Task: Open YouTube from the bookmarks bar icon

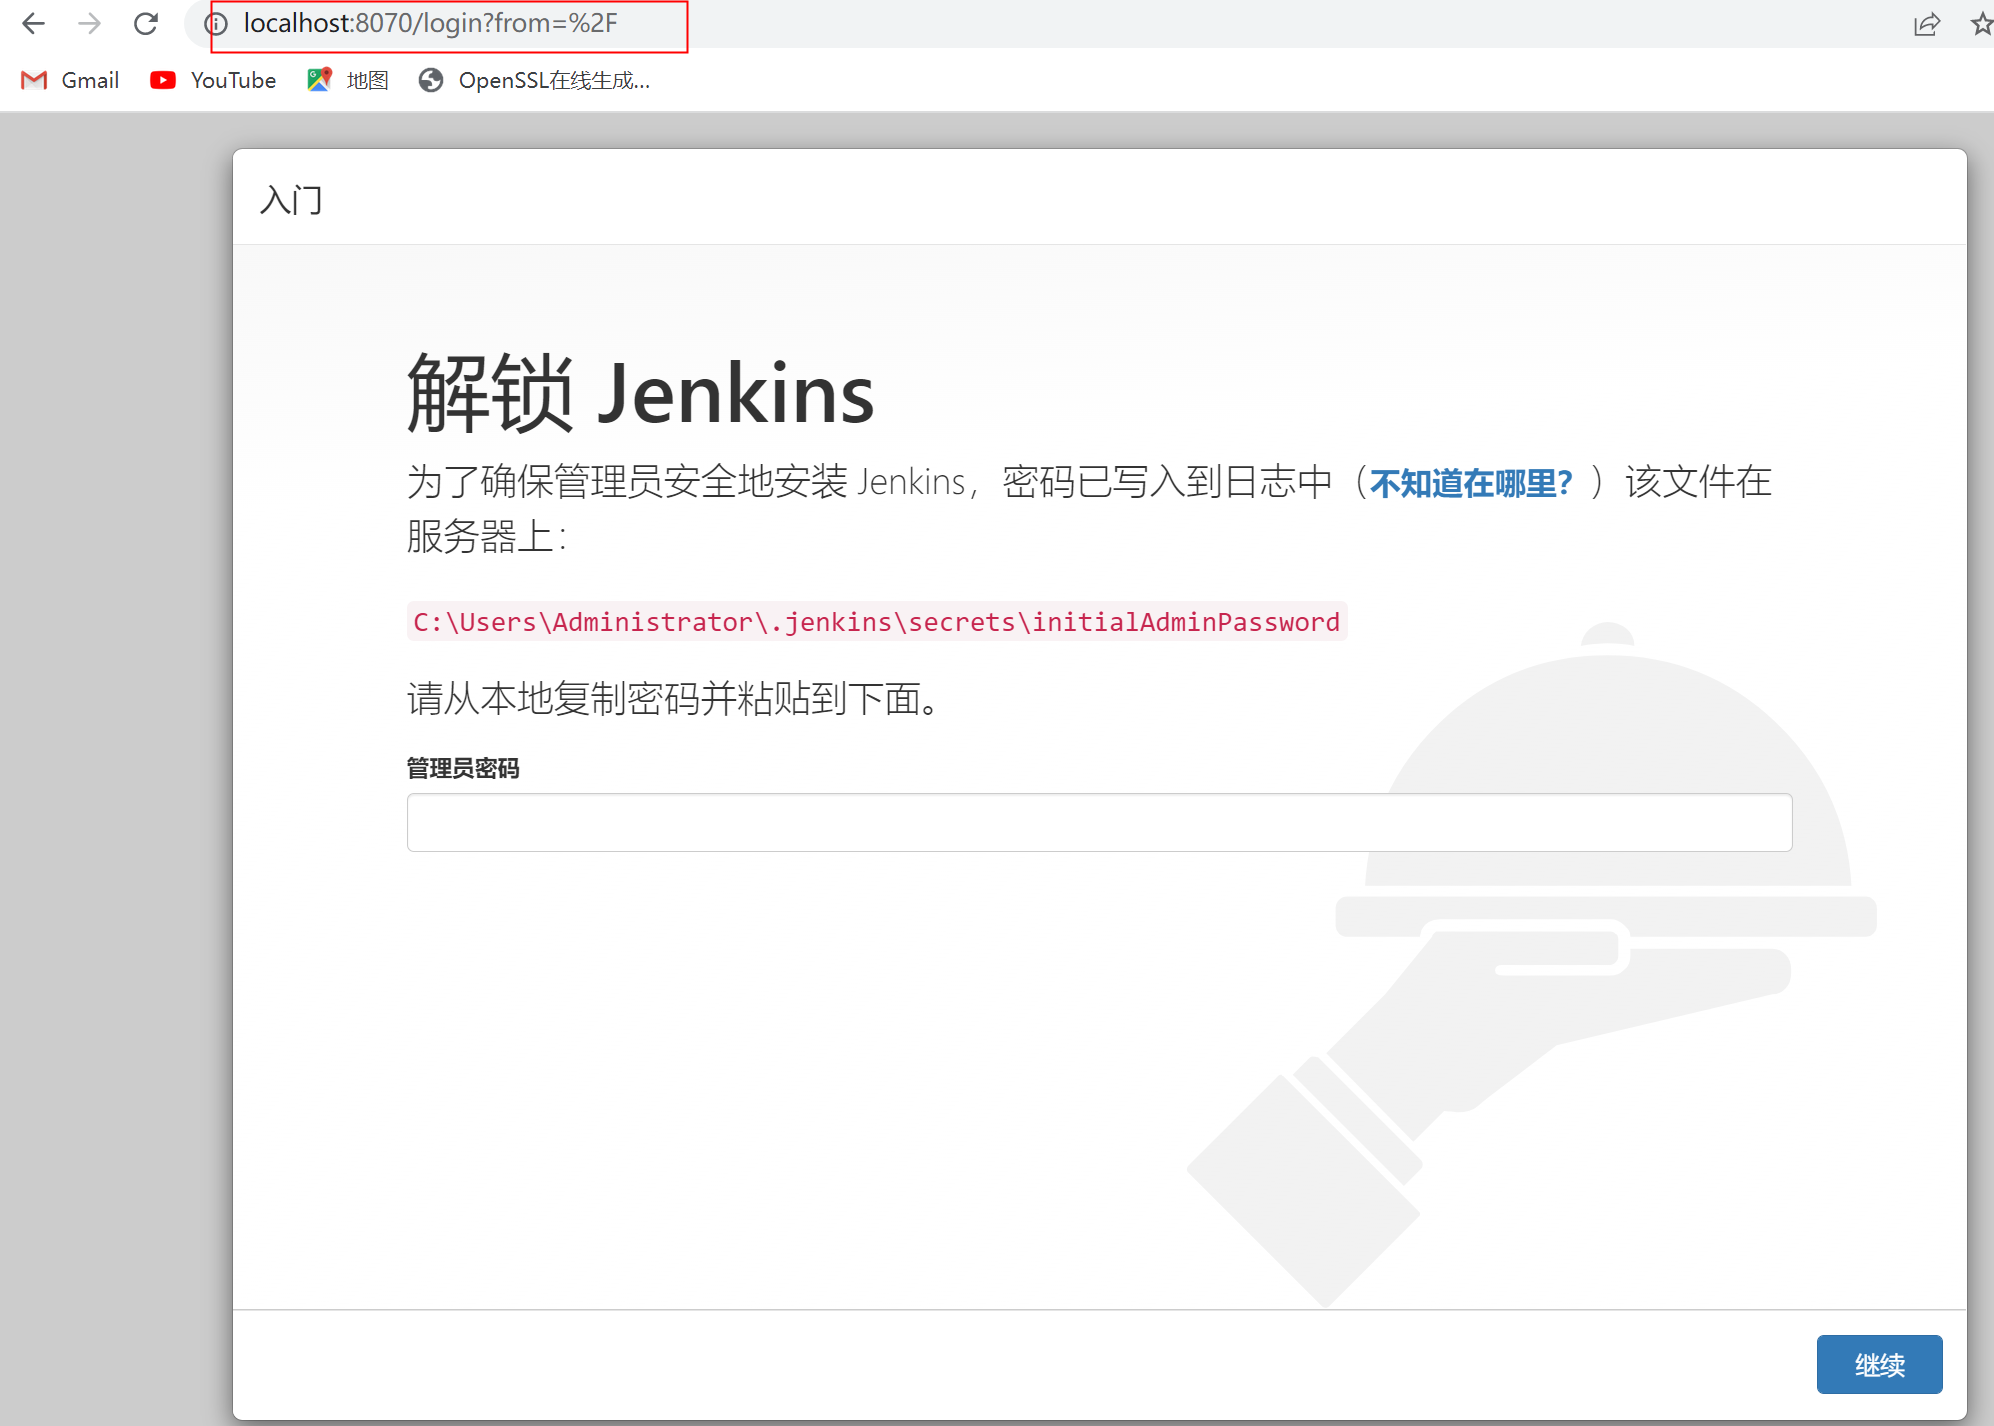Action: click(x=161, y=80)
